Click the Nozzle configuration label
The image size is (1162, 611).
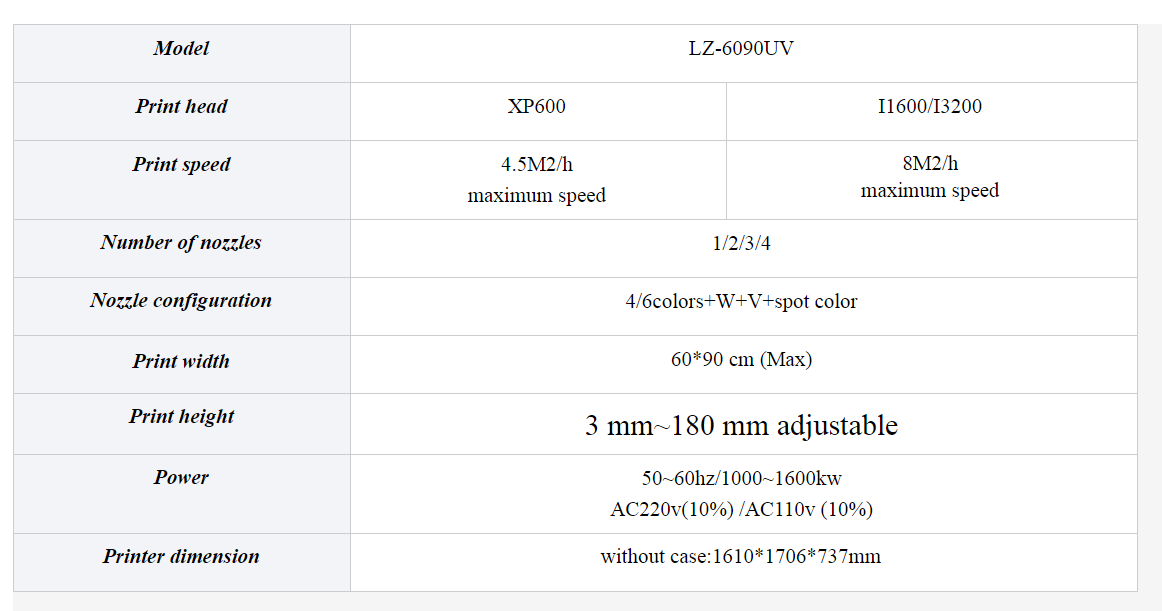click(181, 301)
